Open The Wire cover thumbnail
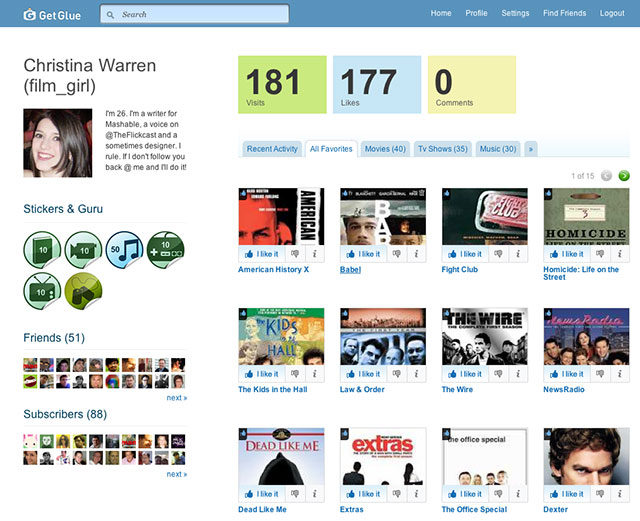The height and width of the screenshot is (521, 640). tap(485, 336)
